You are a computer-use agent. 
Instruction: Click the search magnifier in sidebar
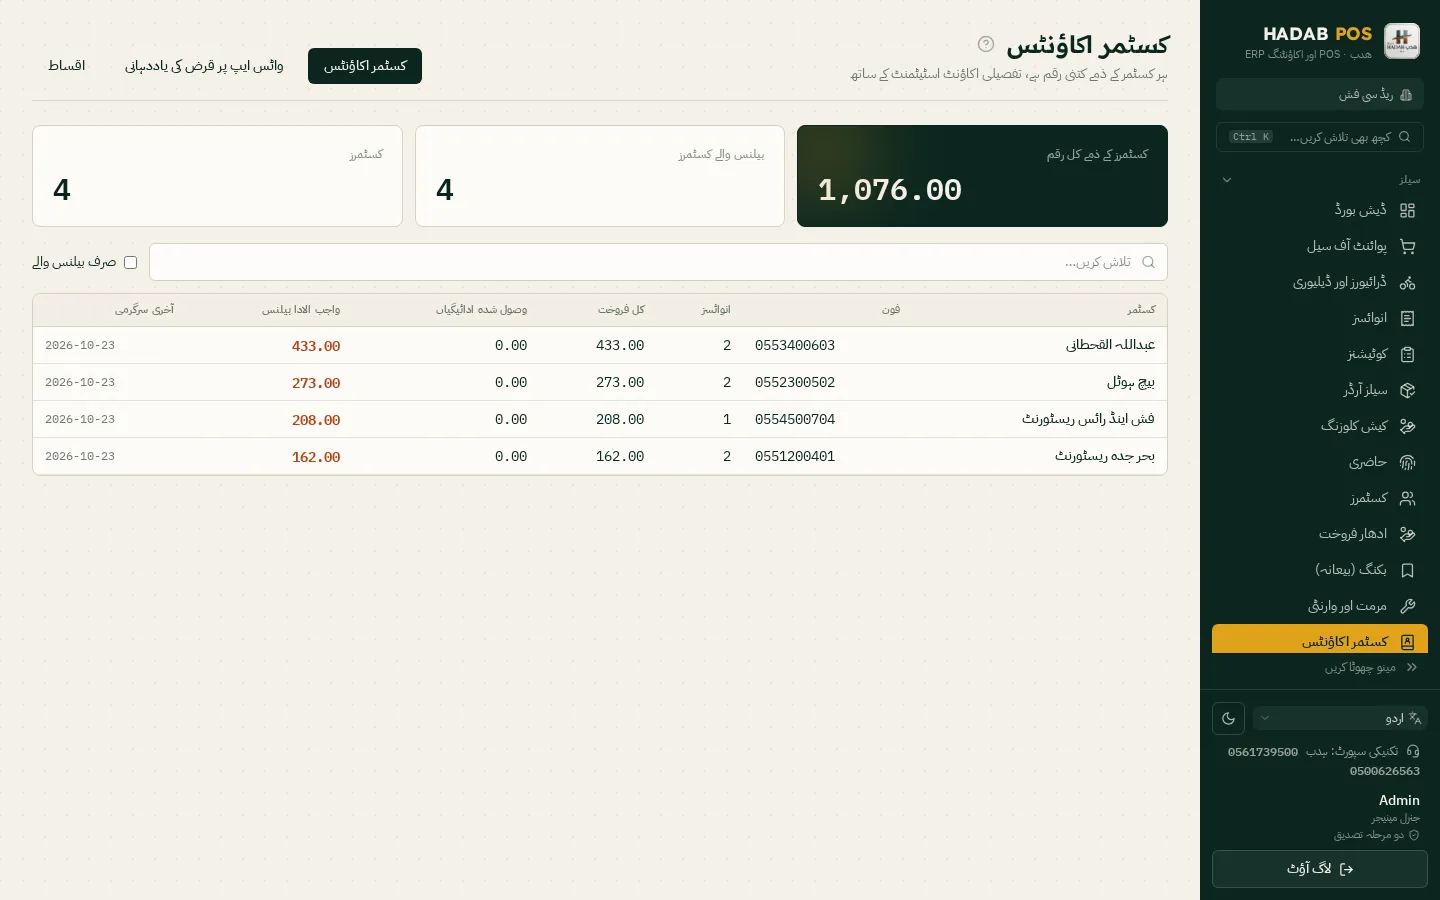click(x=1404, y=137)
